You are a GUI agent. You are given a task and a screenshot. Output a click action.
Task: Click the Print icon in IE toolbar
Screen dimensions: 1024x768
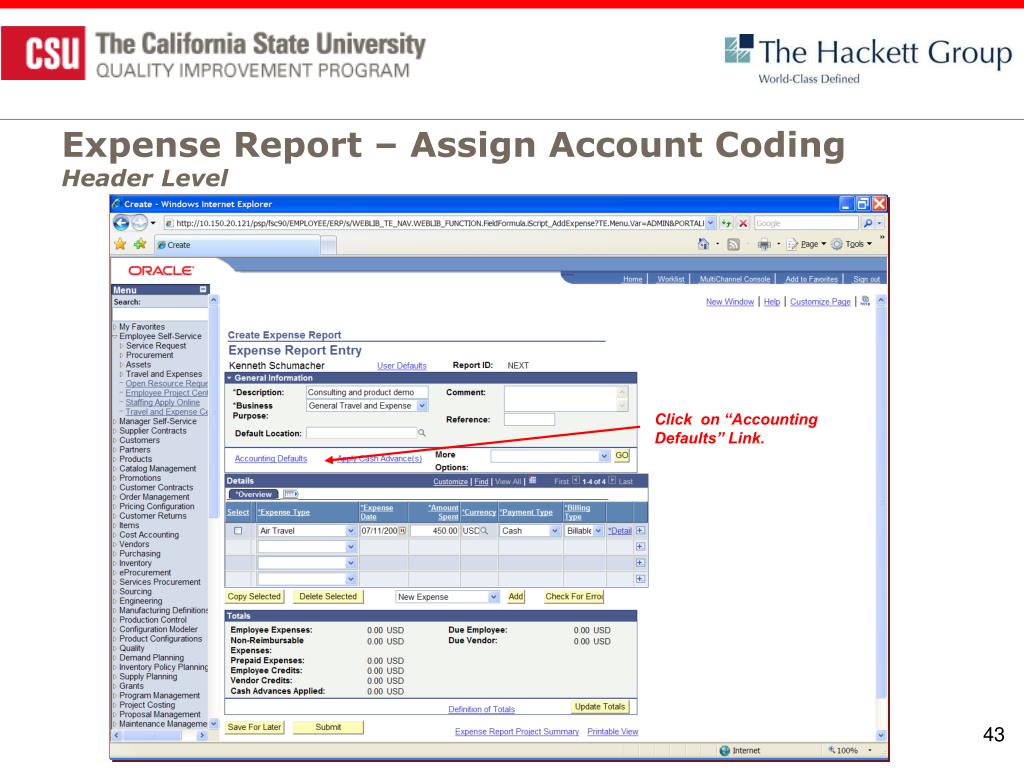(x=764, y=244)
